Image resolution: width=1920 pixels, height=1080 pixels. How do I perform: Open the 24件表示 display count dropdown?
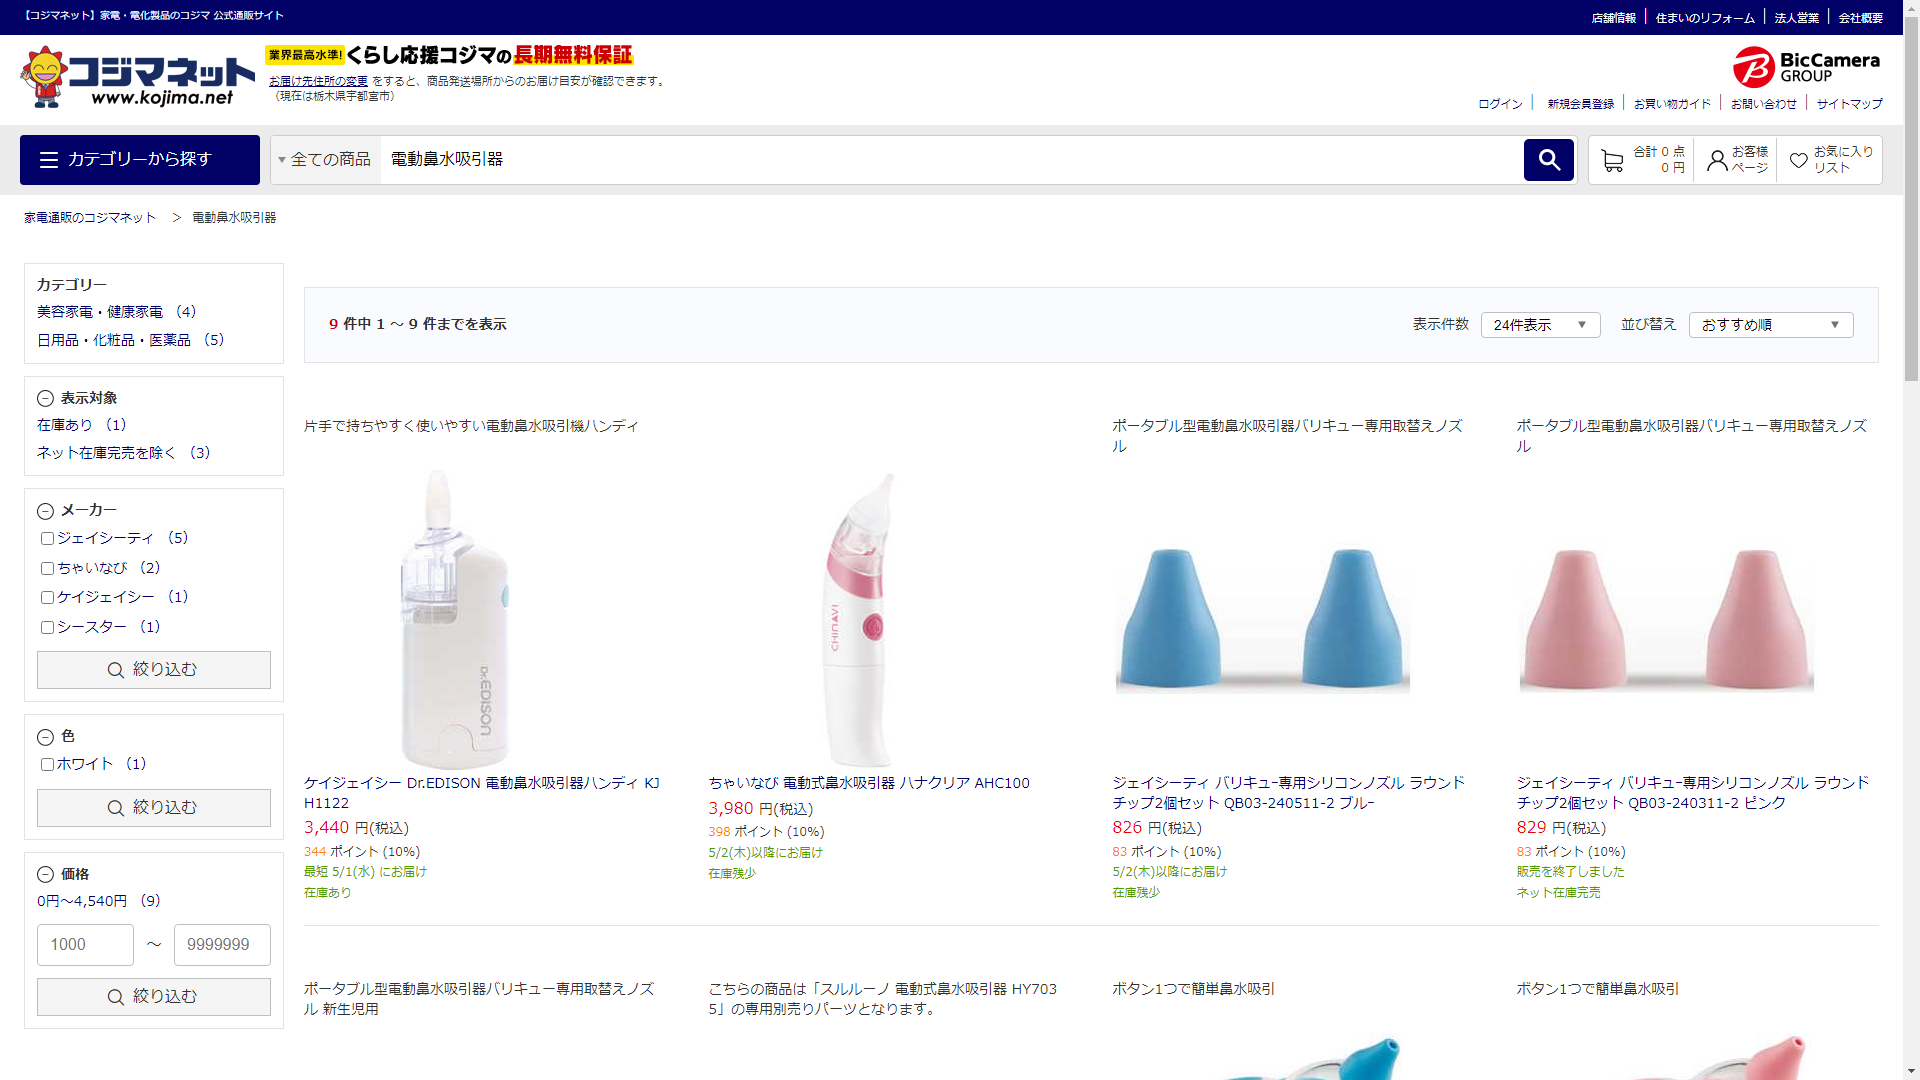1539,325
